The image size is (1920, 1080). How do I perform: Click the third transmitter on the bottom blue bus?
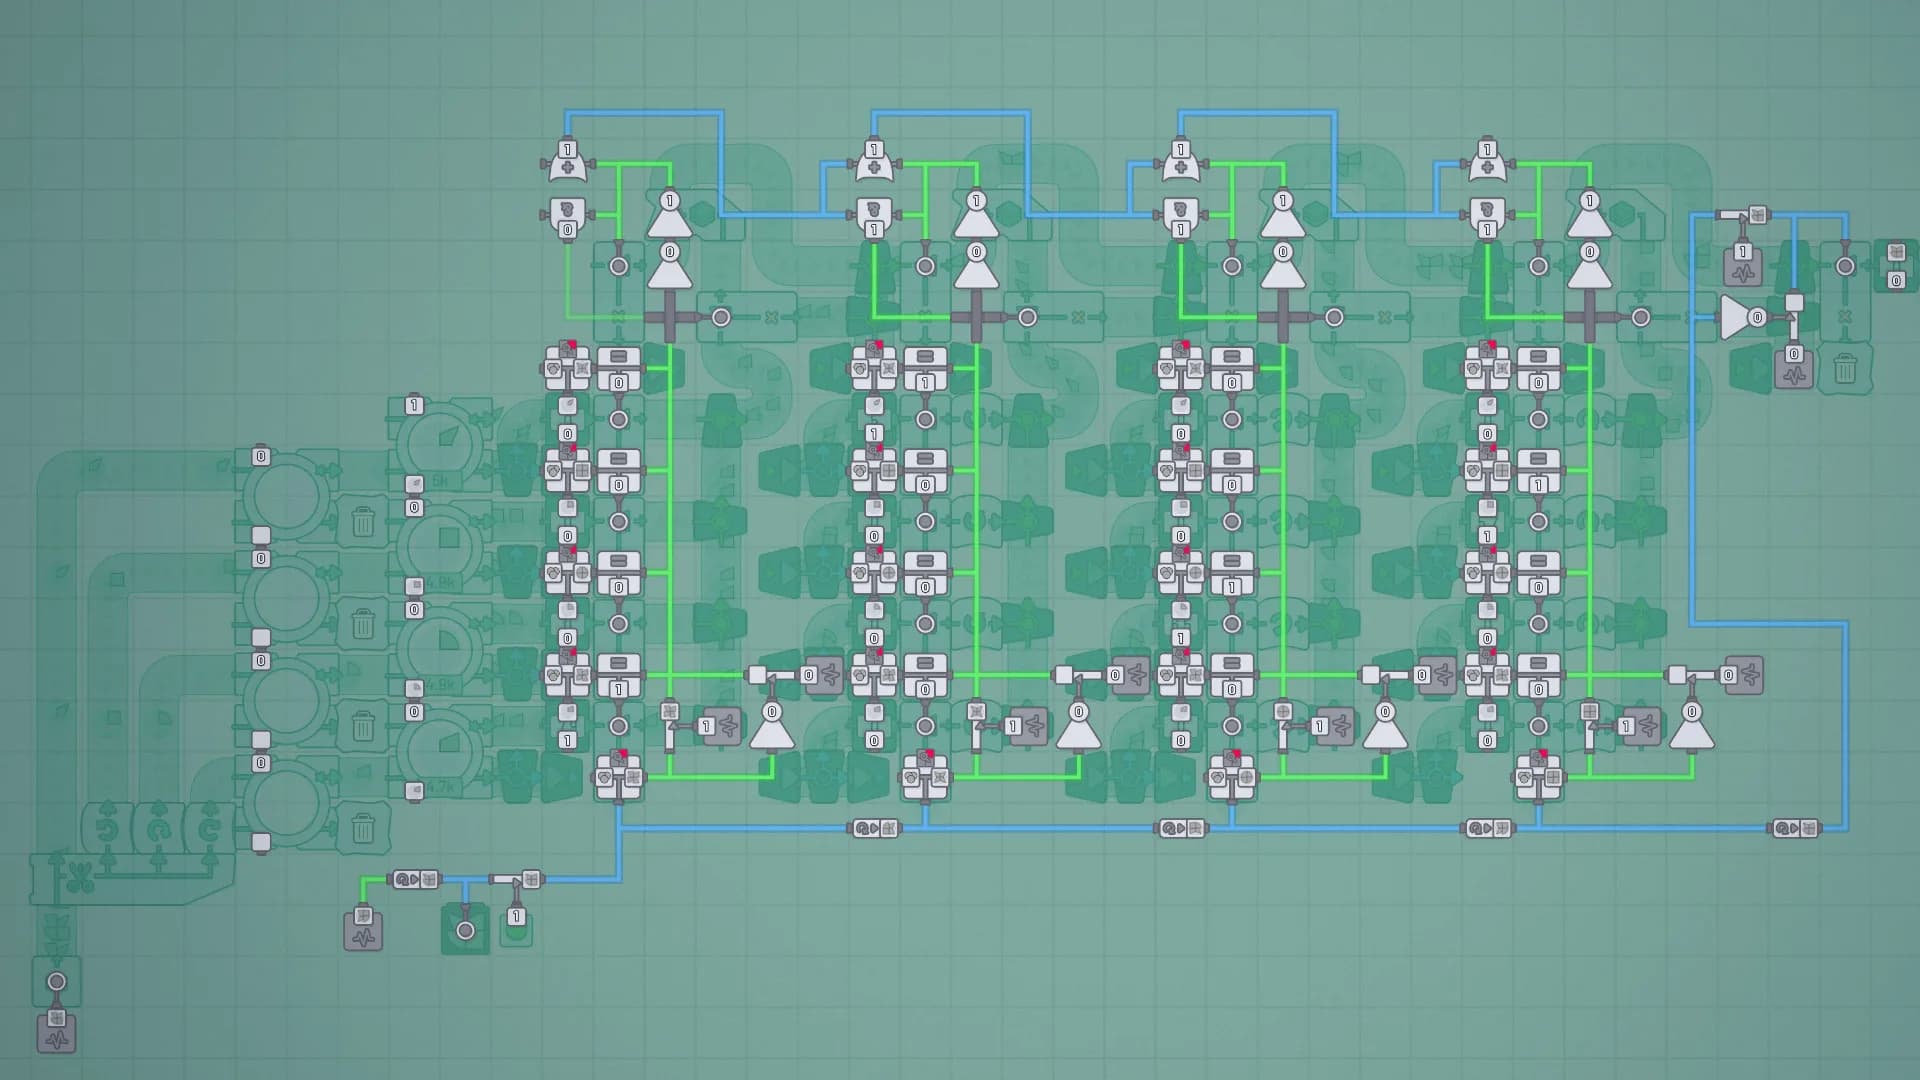[x=1487, y=828]
